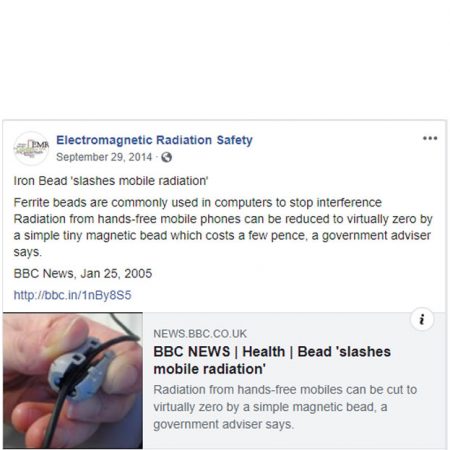Click the preview description about magnetic bead
This screenshot has width=450, height=450.
pos(285,407)
